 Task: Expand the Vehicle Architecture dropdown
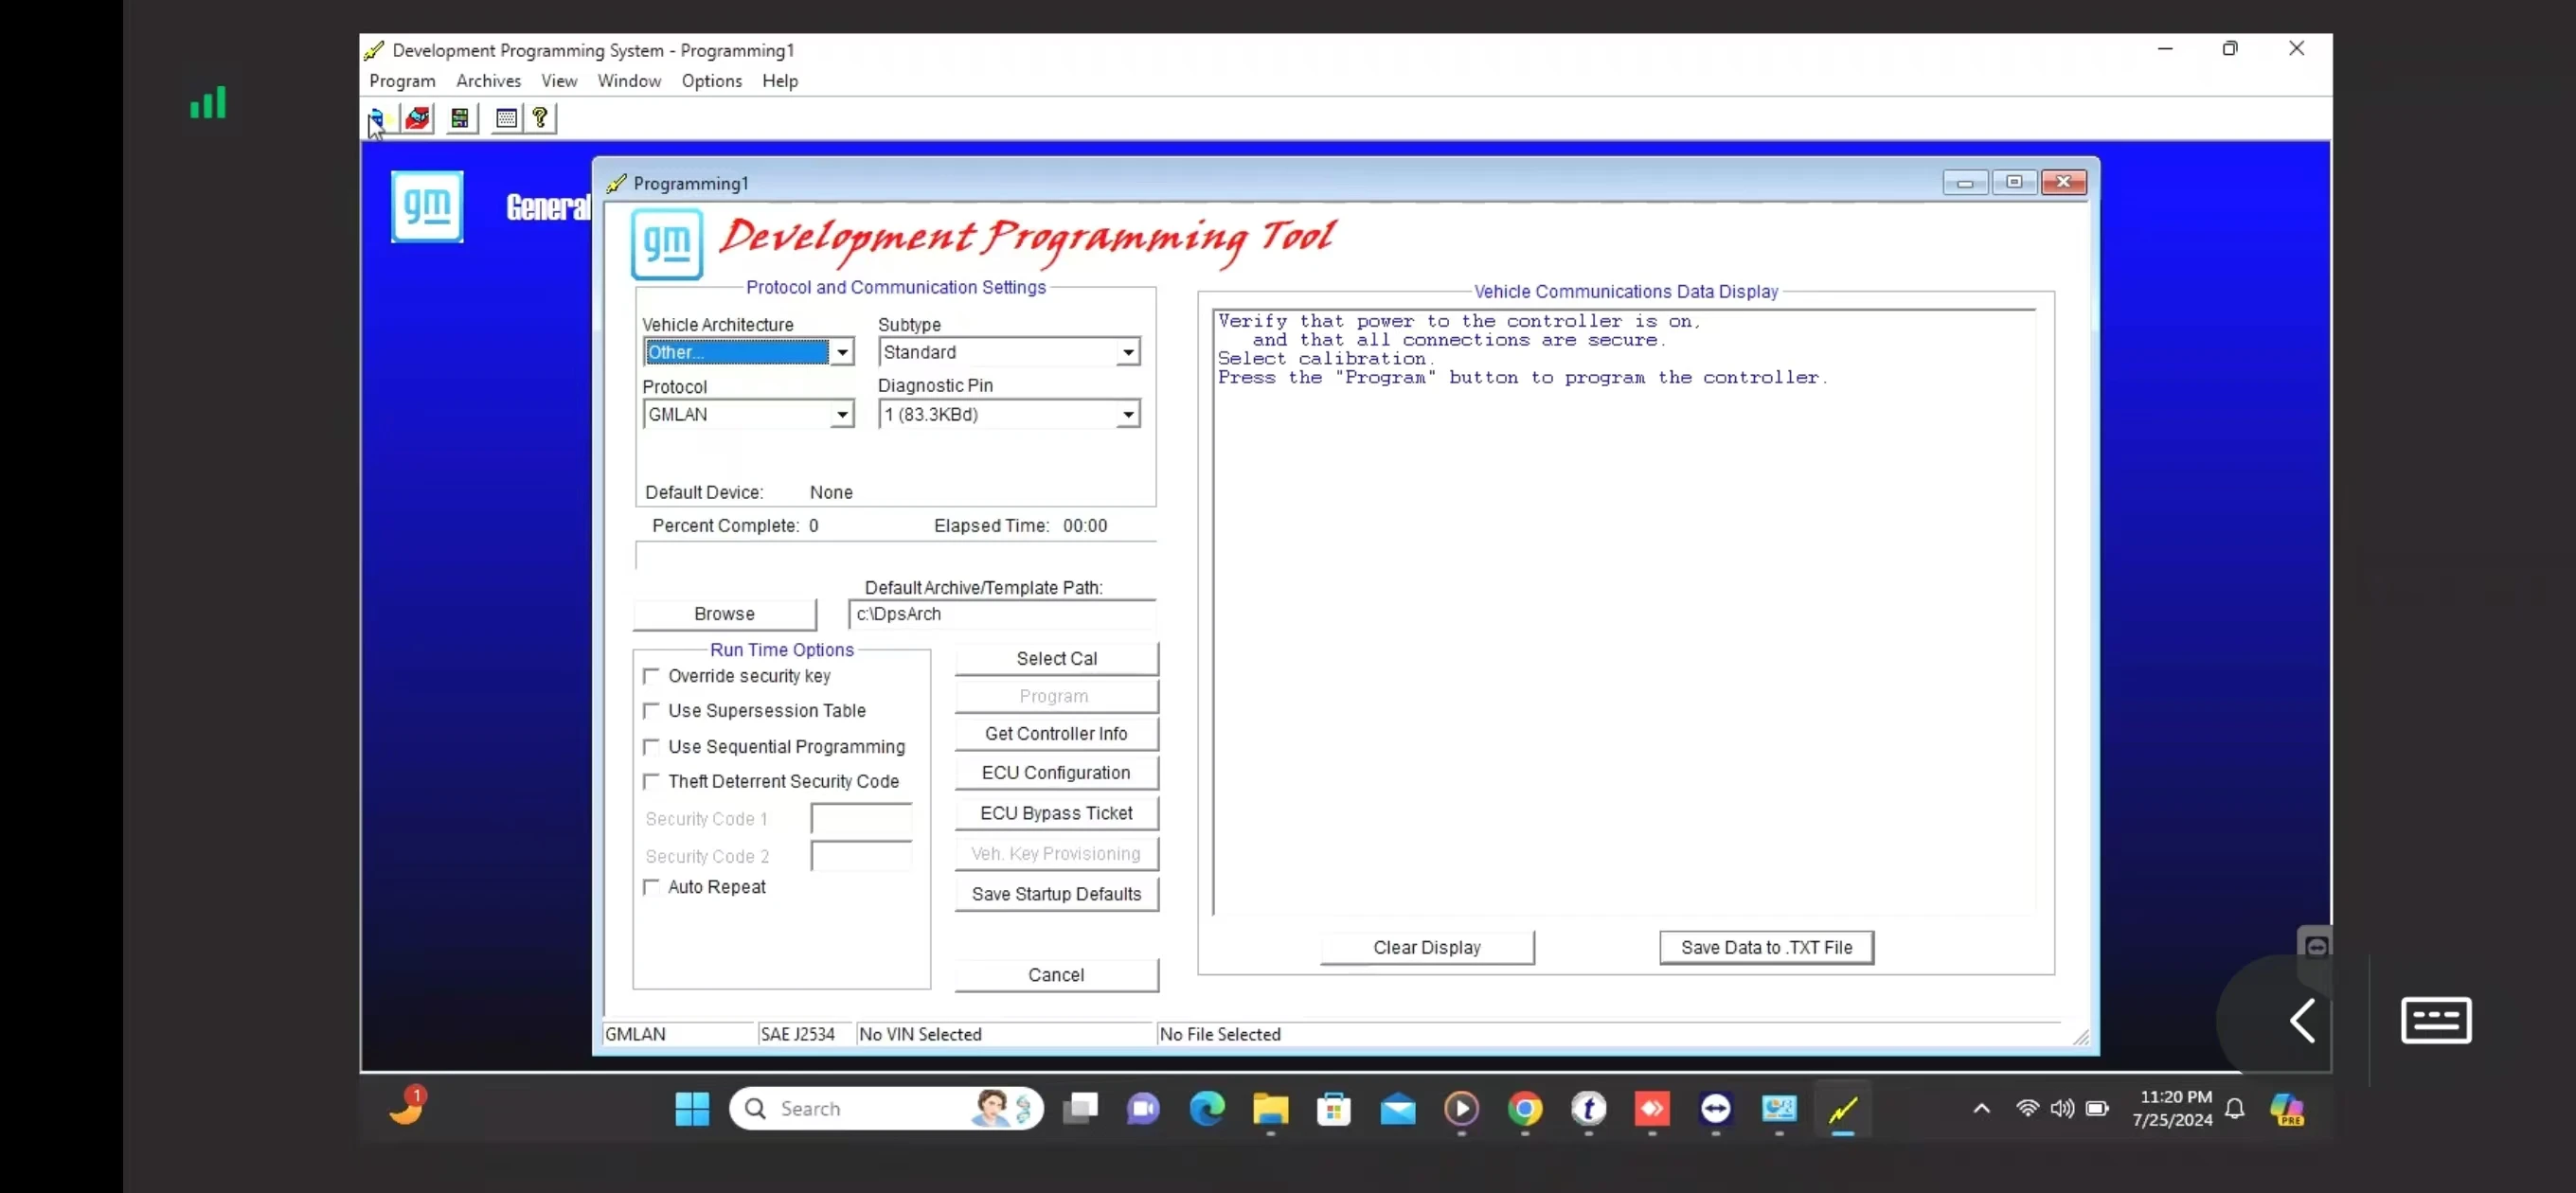tap(842, 352)
